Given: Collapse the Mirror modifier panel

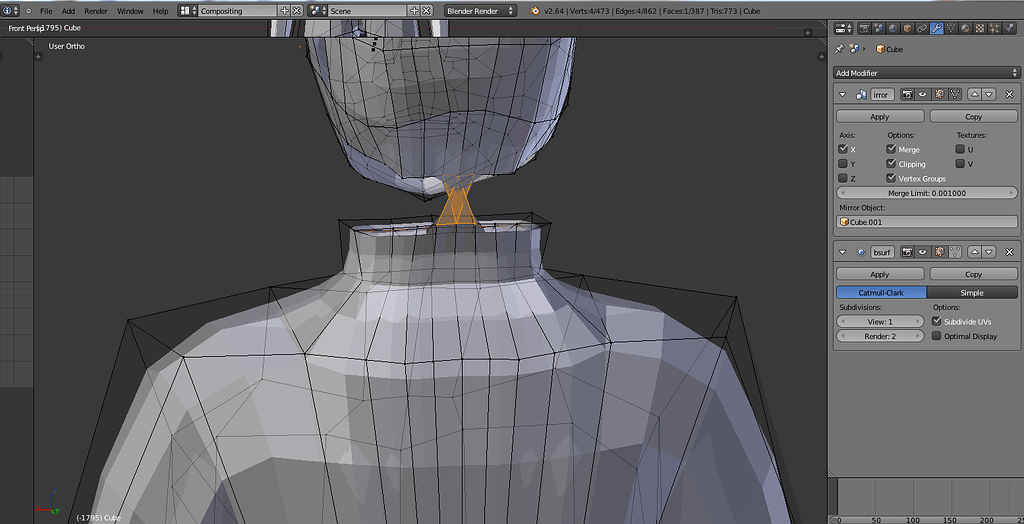Looking at the screenshot, I should coord(842,95).
